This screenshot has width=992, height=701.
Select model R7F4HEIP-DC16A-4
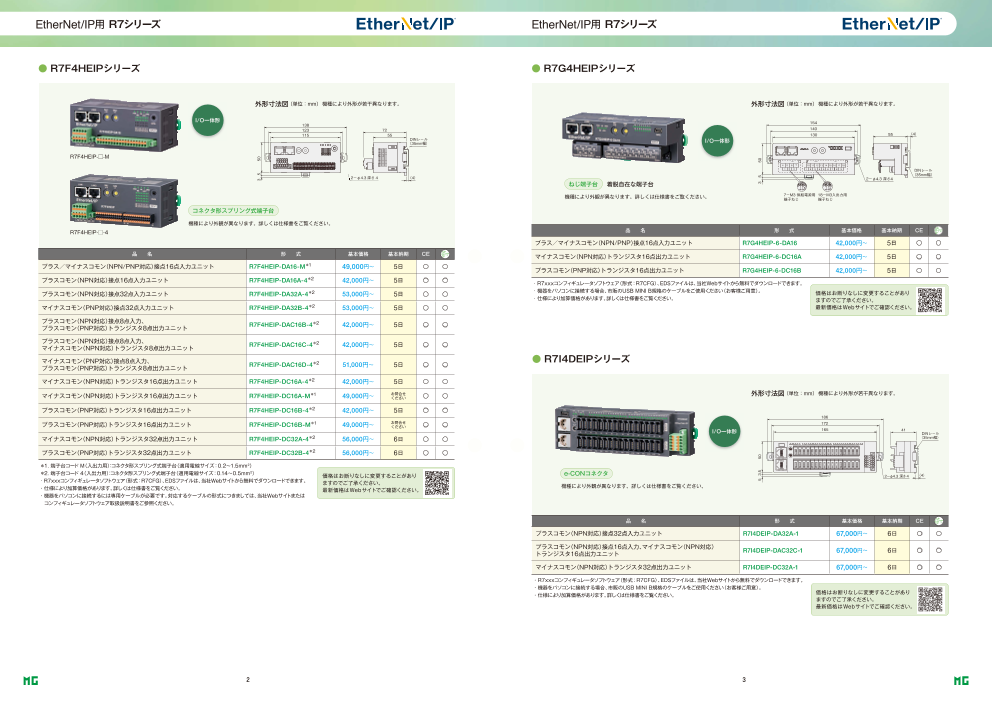[x=282, y=382]
